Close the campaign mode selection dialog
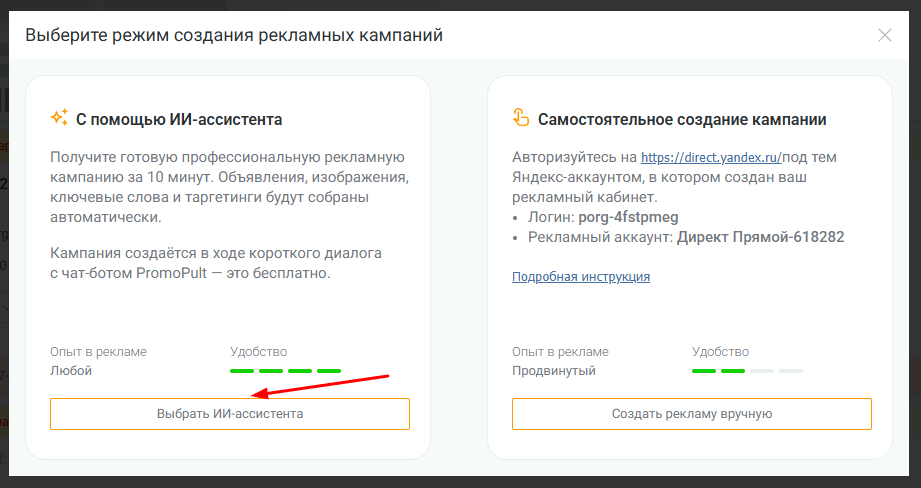 [x=884, y=35]
